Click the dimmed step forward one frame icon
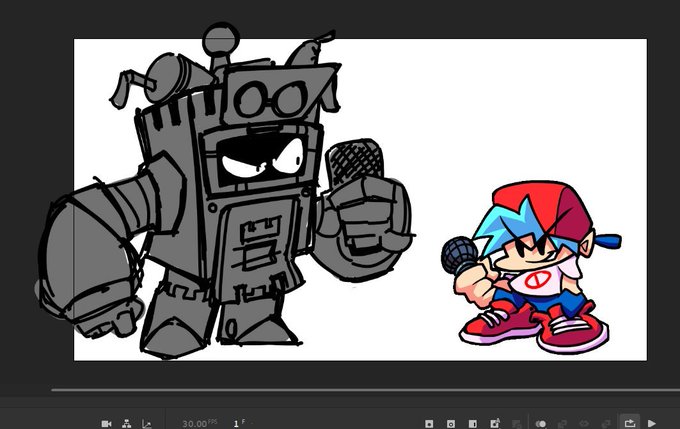This screenshot has width=680, height=429. tap(606, 423)
